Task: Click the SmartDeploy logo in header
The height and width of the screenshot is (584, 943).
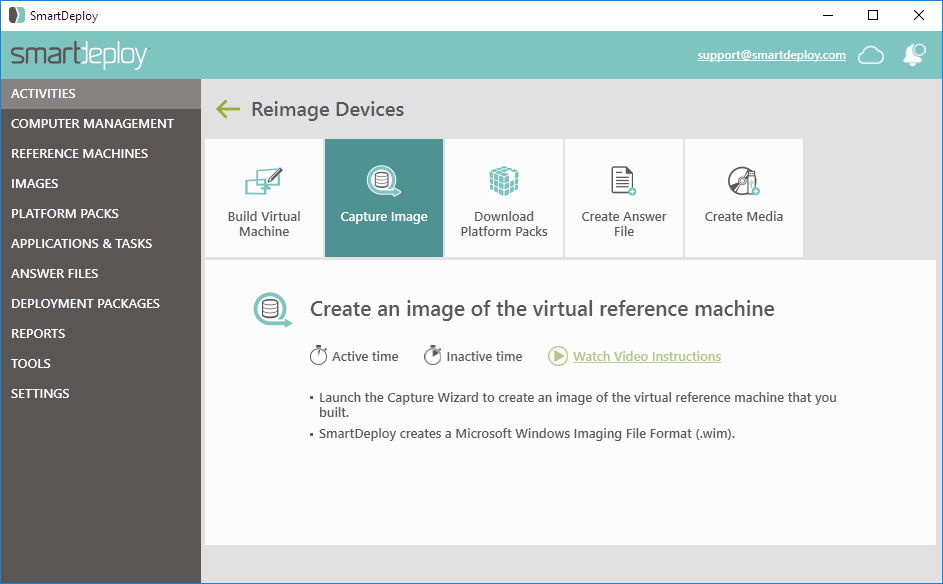Action: (x=80, y=55)
